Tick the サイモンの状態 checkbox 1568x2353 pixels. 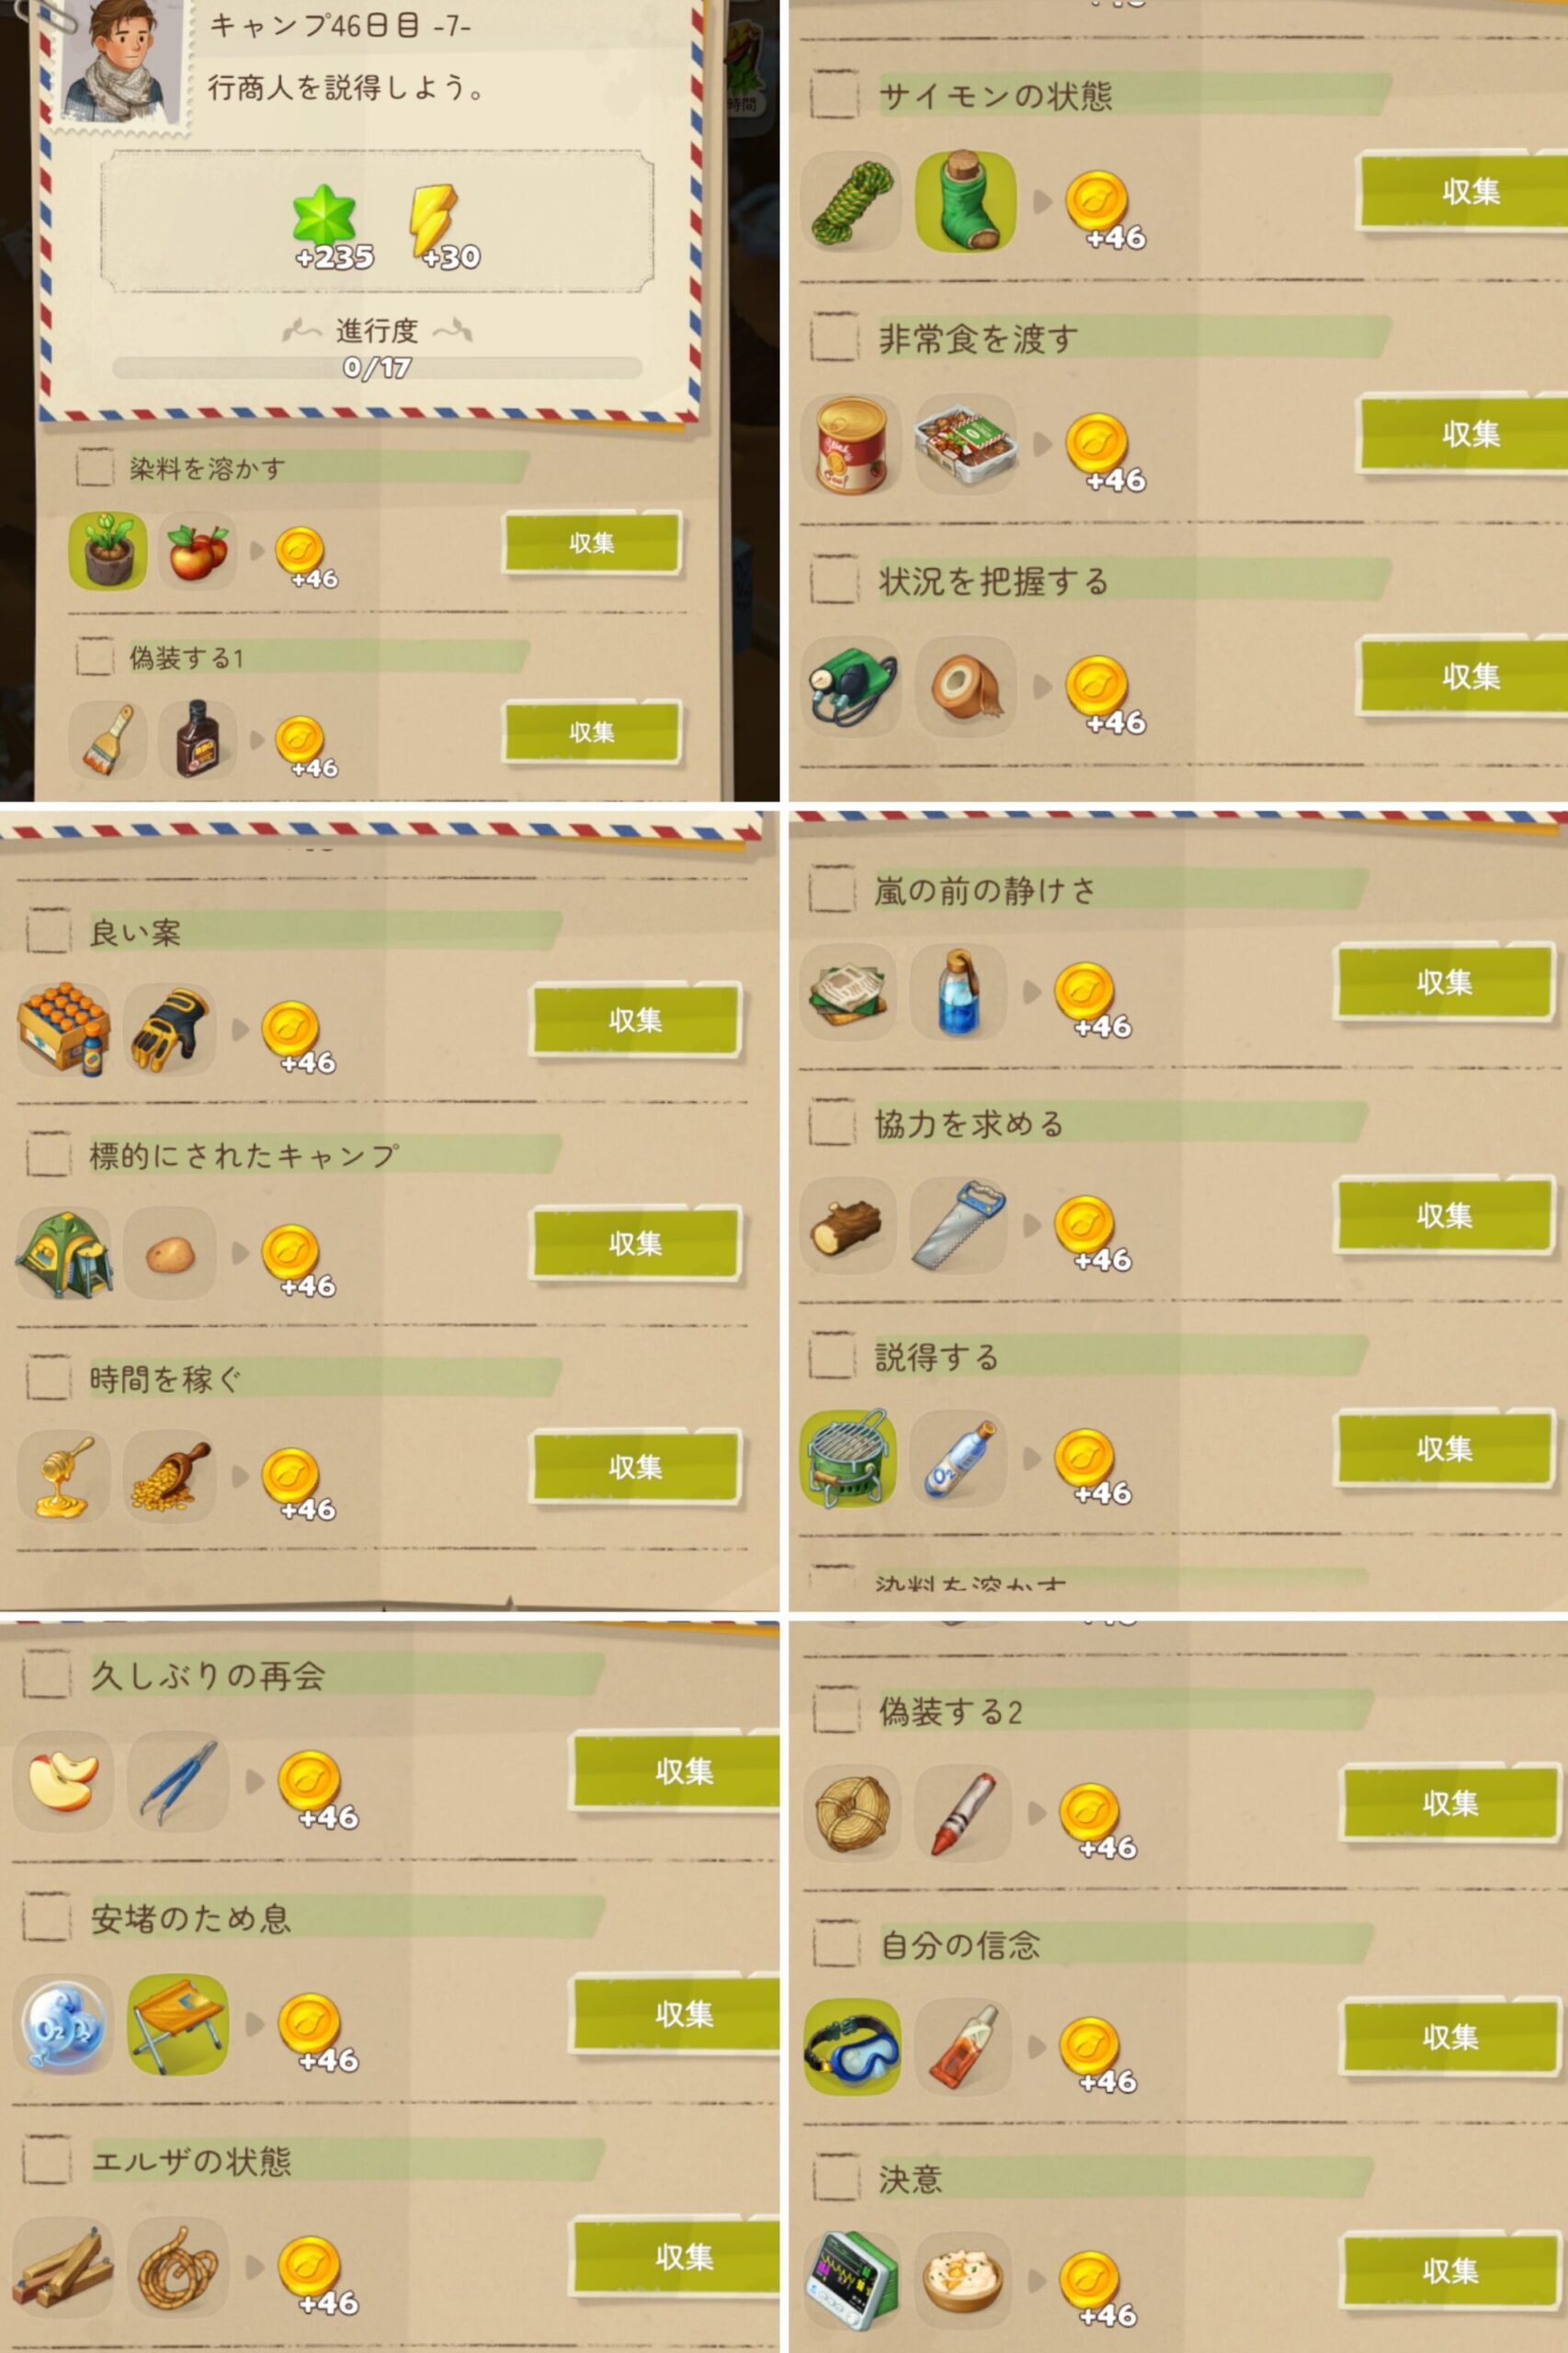(x=834, y=95)
